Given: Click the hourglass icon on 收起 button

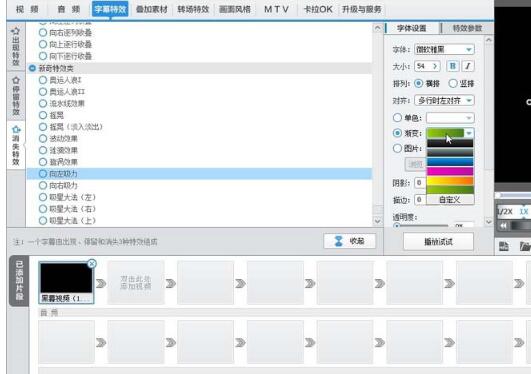Looking at the screenshot, I should (x=338, y=241).
